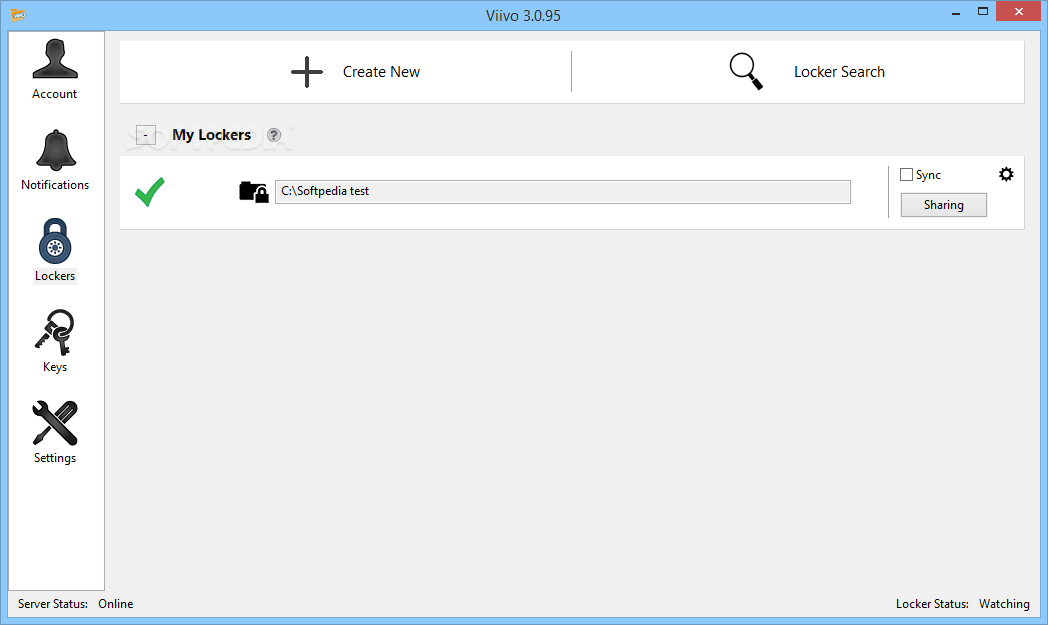Click the Sharing button

[944, 205]
